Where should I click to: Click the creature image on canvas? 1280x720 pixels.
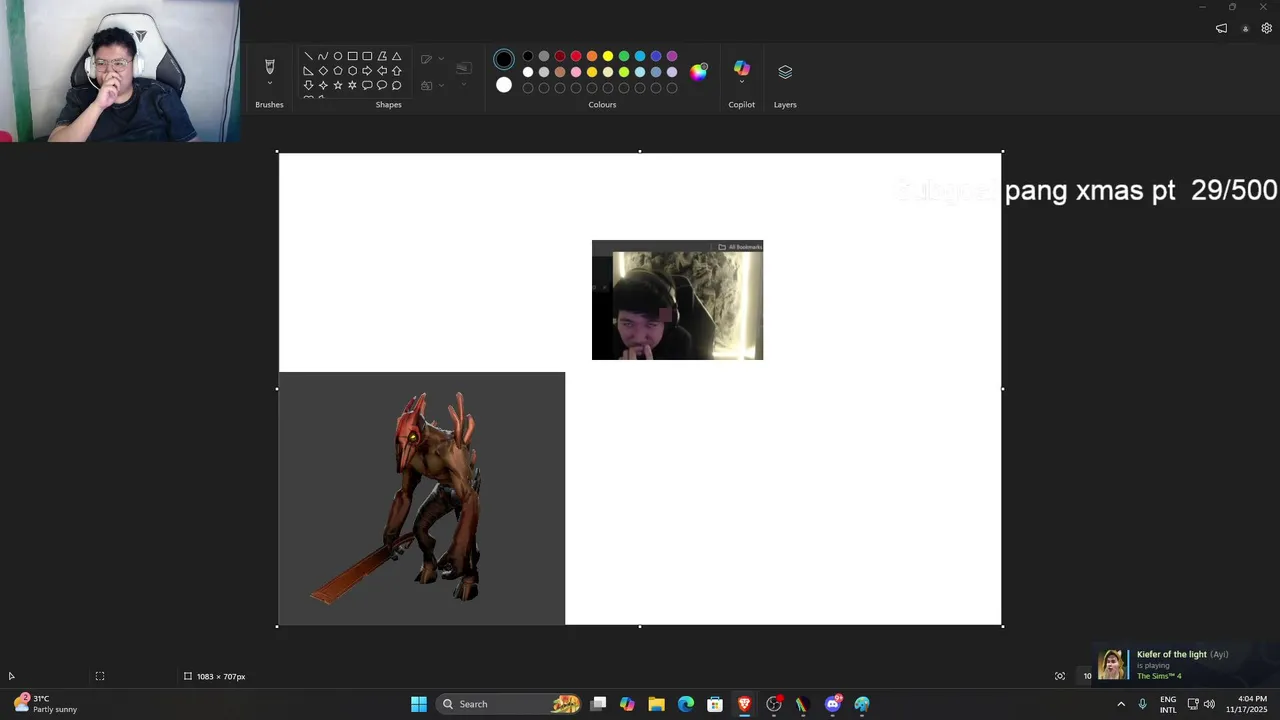click(422, 498)
